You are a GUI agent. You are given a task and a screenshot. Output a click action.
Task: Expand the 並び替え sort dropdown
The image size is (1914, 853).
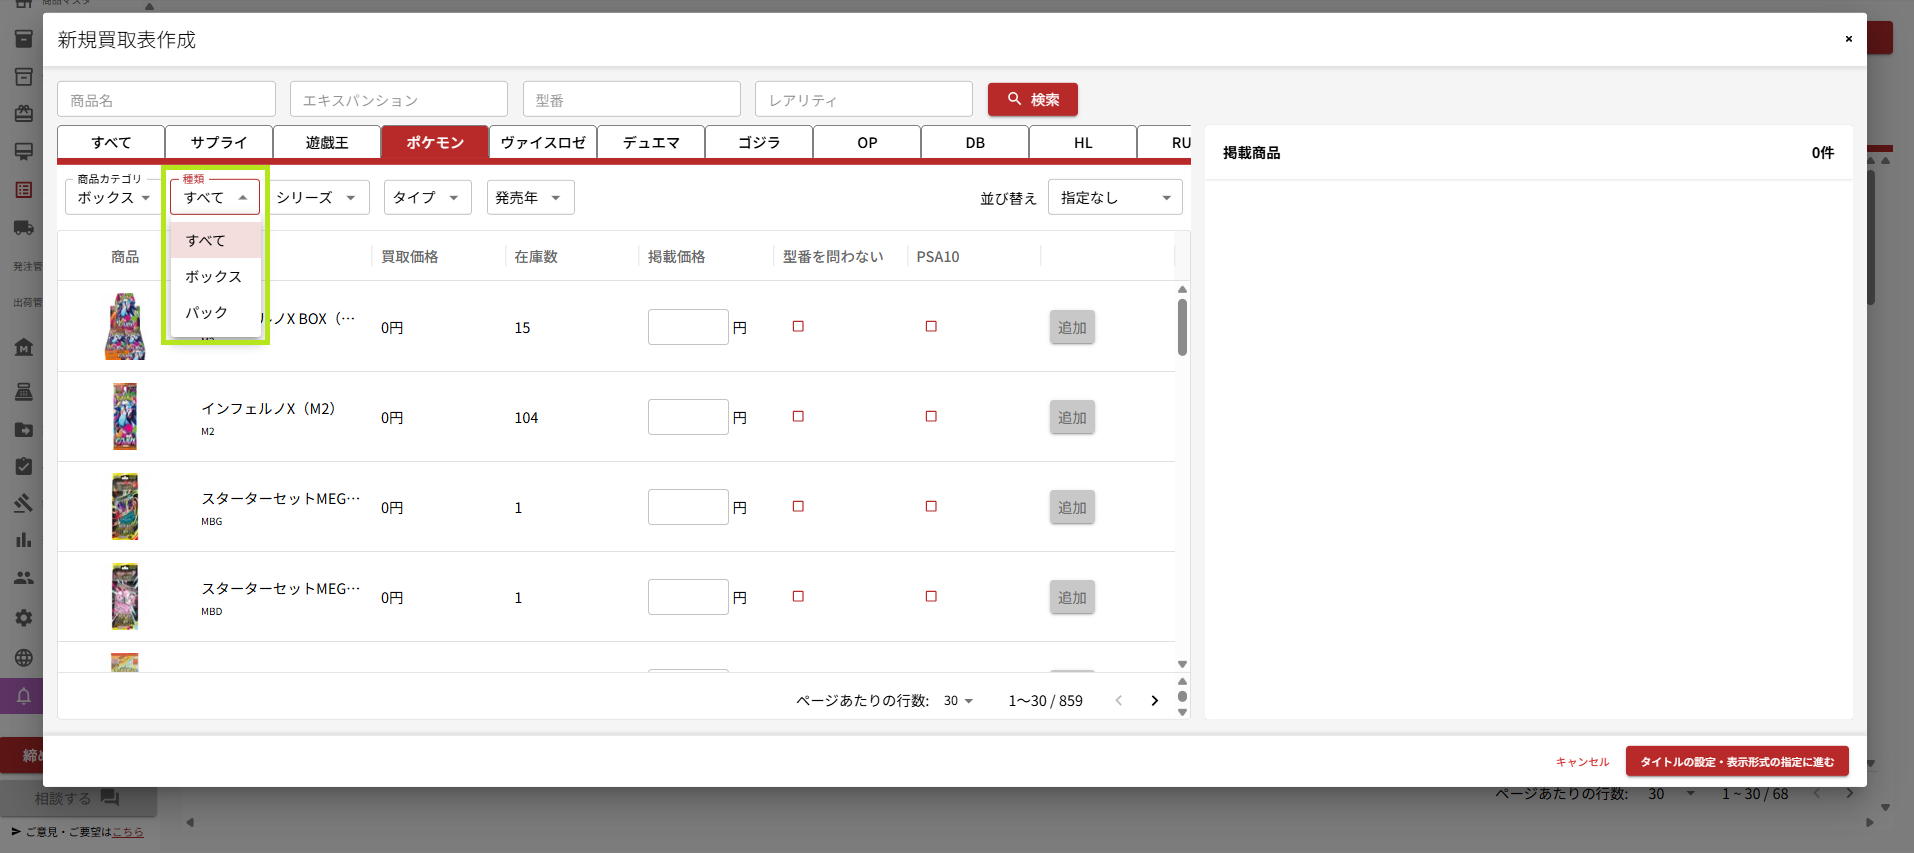click(x=1114, y=198)
